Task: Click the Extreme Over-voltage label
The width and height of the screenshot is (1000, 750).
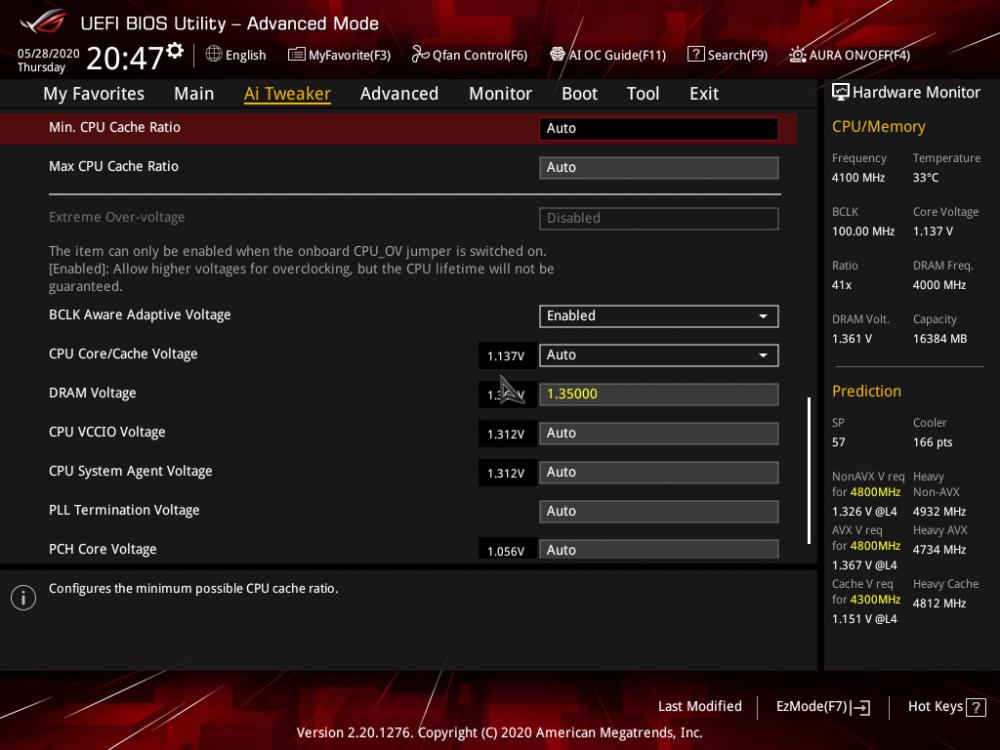Action: click(117, 217)
